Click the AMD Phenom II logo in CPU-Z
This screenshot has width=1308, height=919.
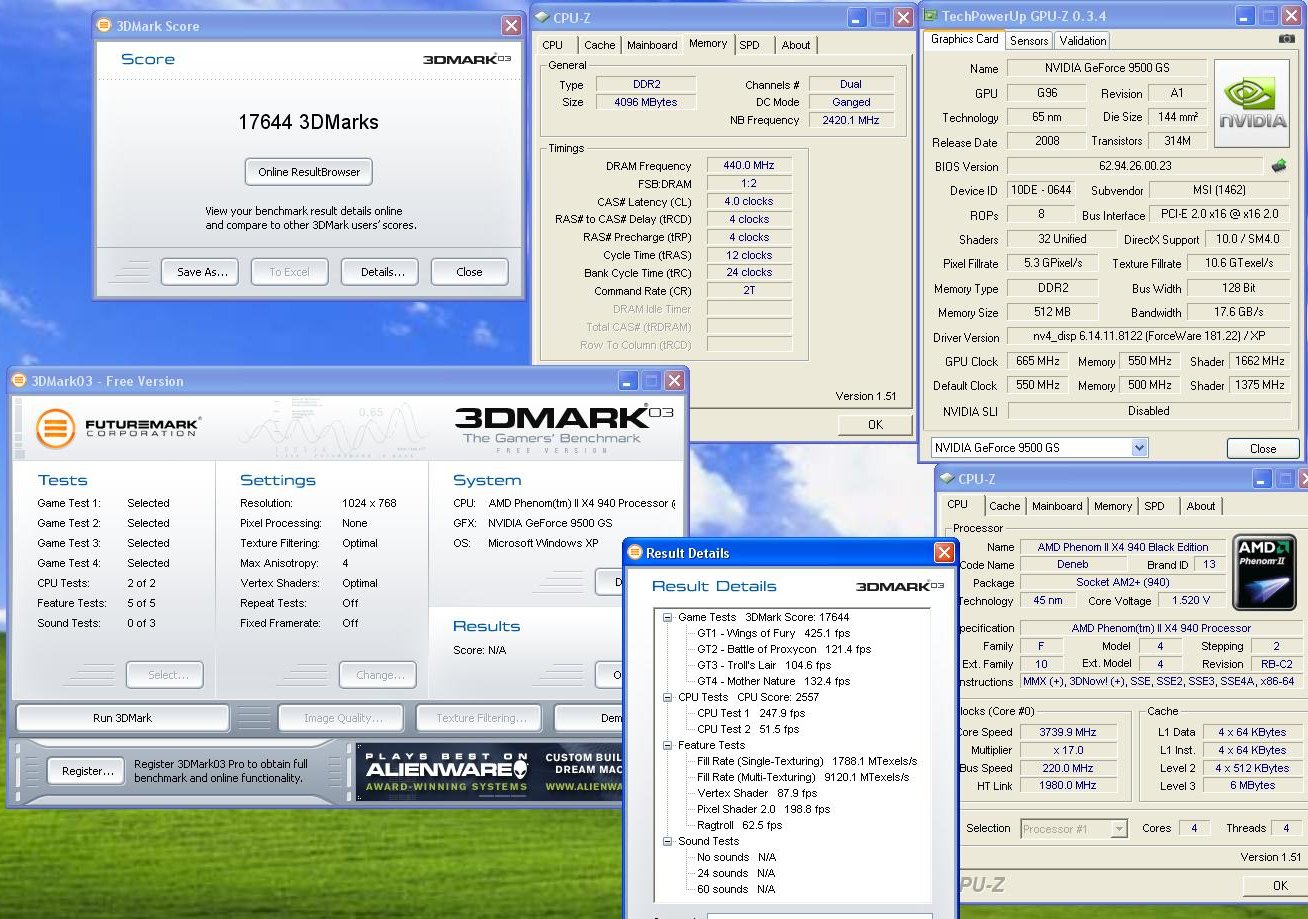(1264, 574)
